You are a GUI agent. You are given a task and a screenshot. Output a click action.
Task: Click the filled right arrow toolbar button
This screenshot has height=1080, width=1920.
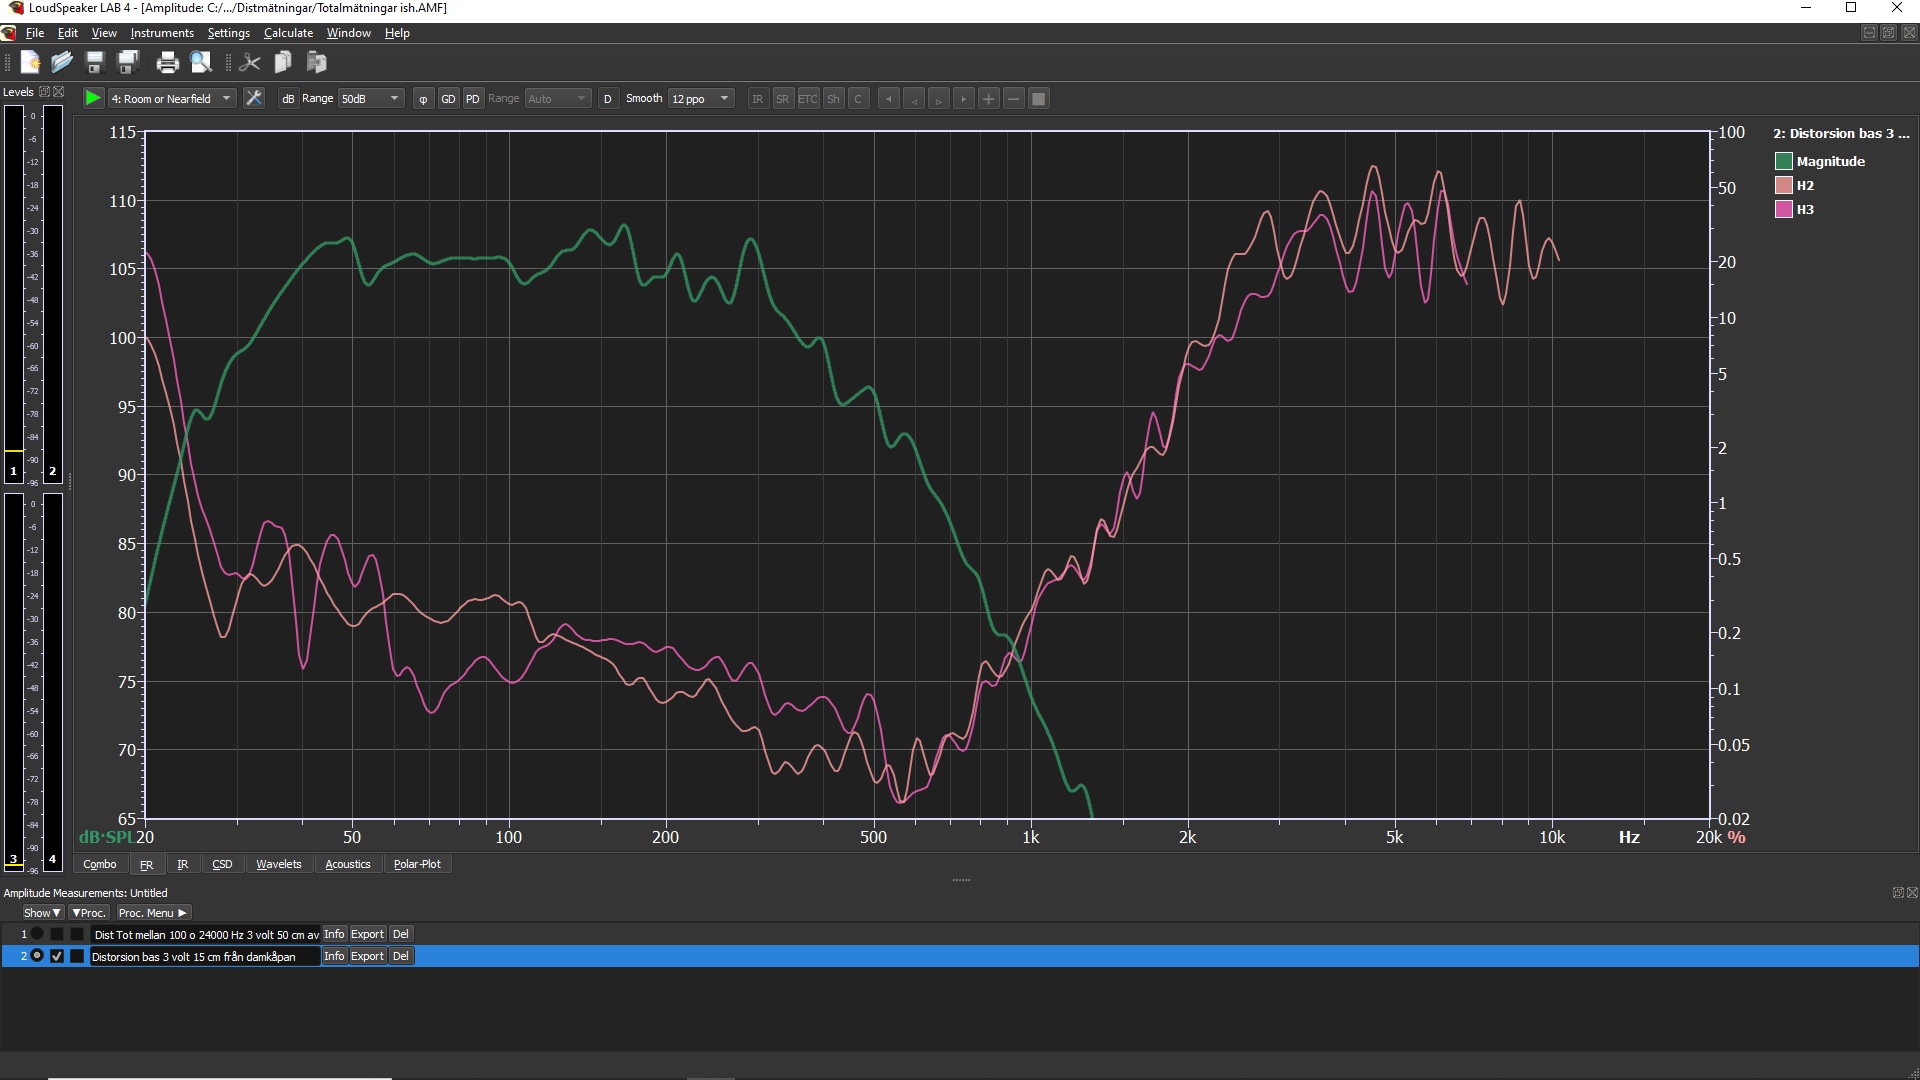pyautogui.click(x=964, y=98)
